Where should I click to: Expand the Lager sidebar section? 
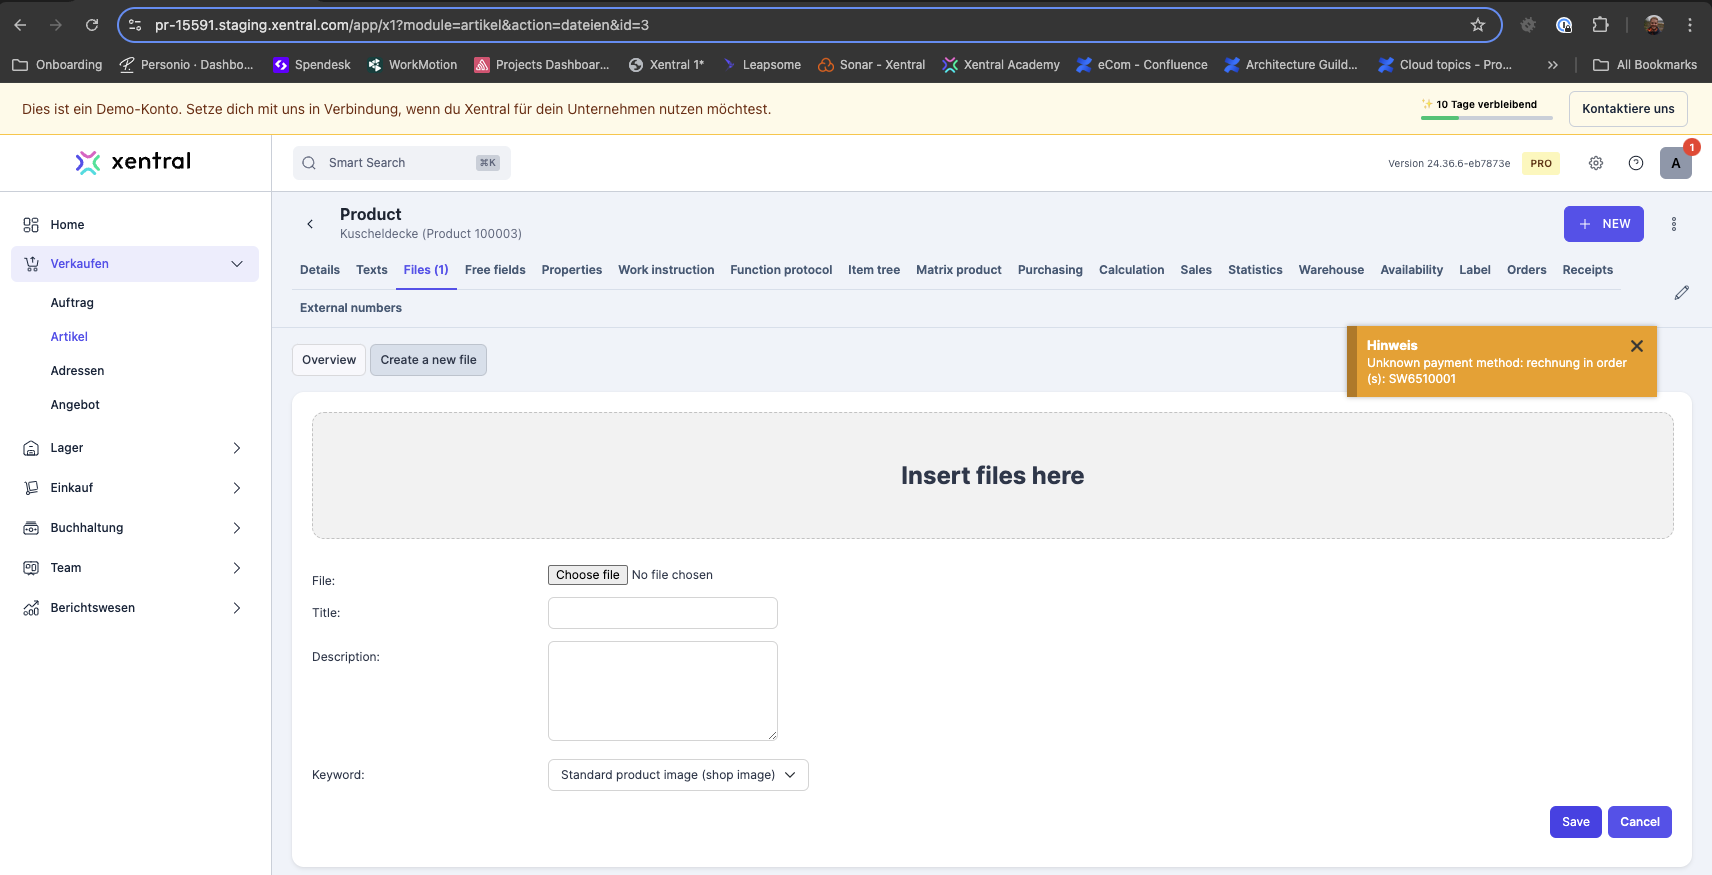(236, 448)
